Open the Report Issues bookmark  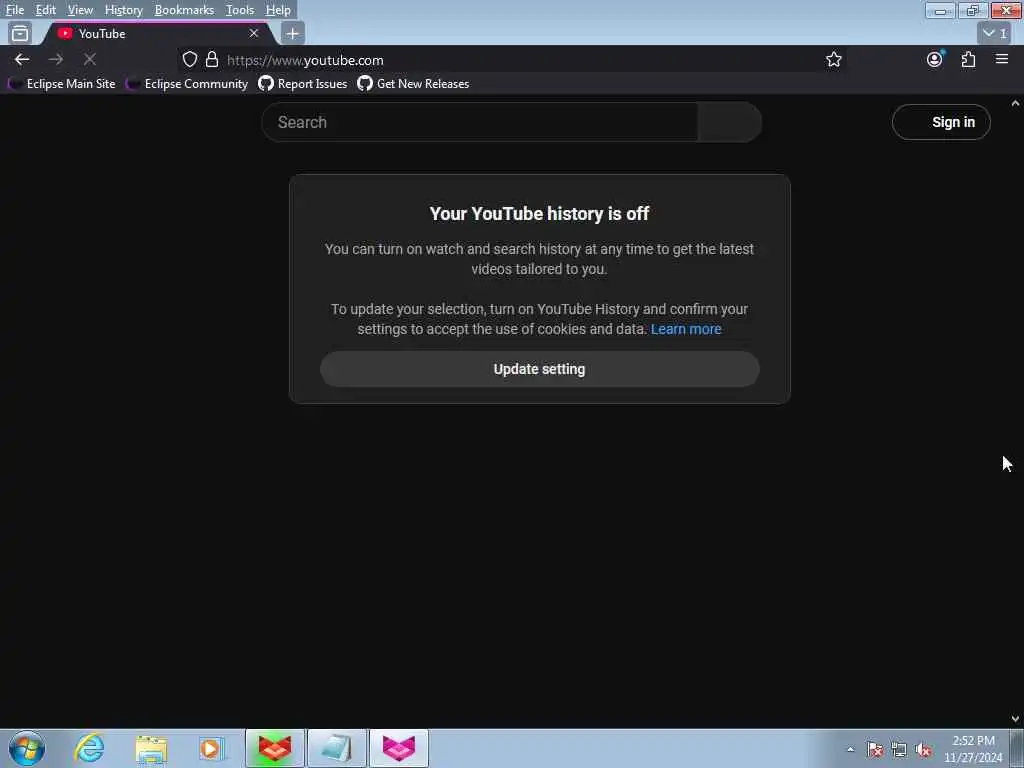(x=303, y=84)
